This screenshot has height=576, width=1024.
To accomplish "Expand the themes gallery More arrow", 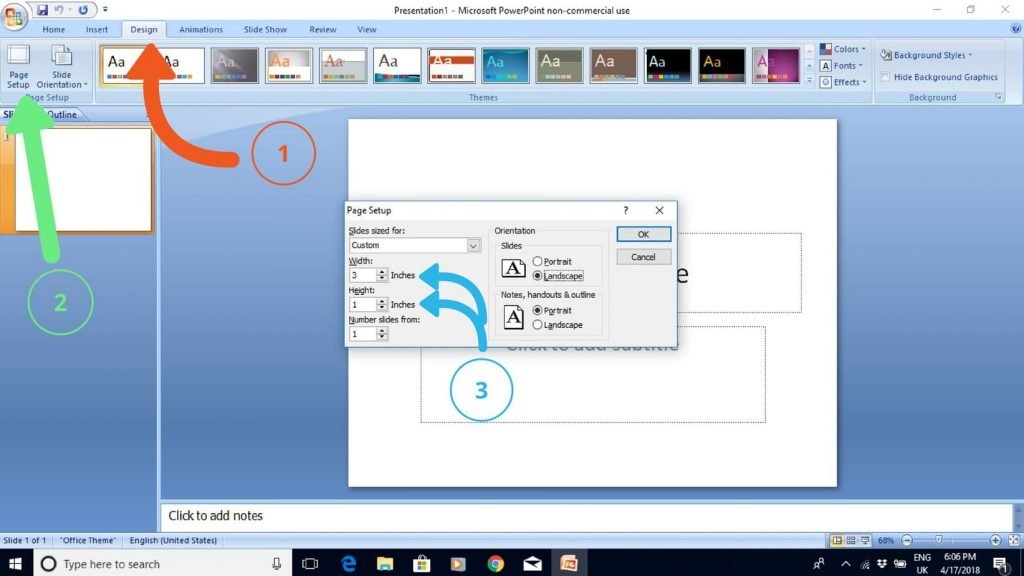I will pyautogui.click(x=809, y=82).
